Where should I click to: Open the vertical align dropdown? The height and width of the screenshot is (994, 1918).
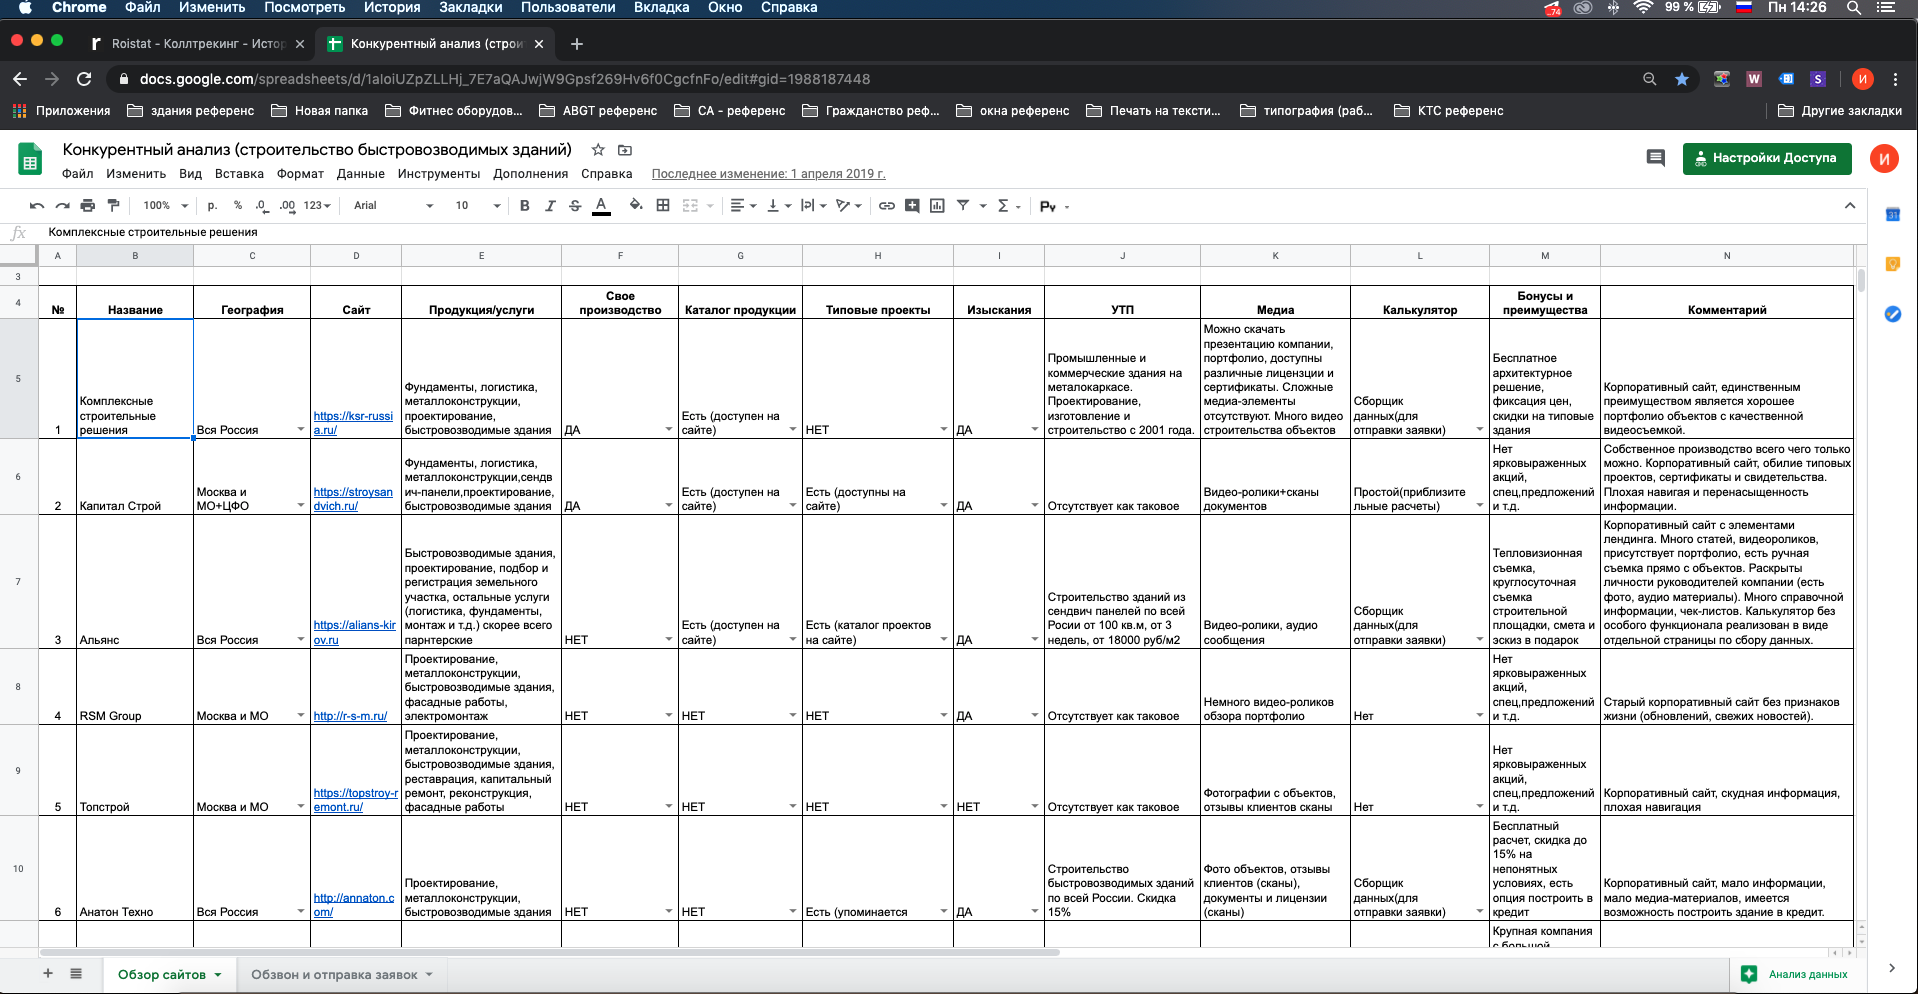point(778,206)
